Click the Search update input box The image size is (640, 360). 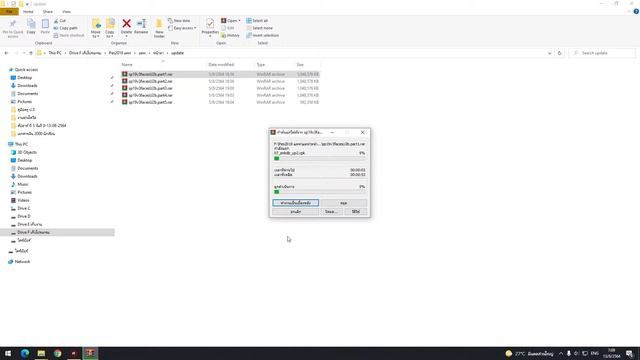coord(603,53)
